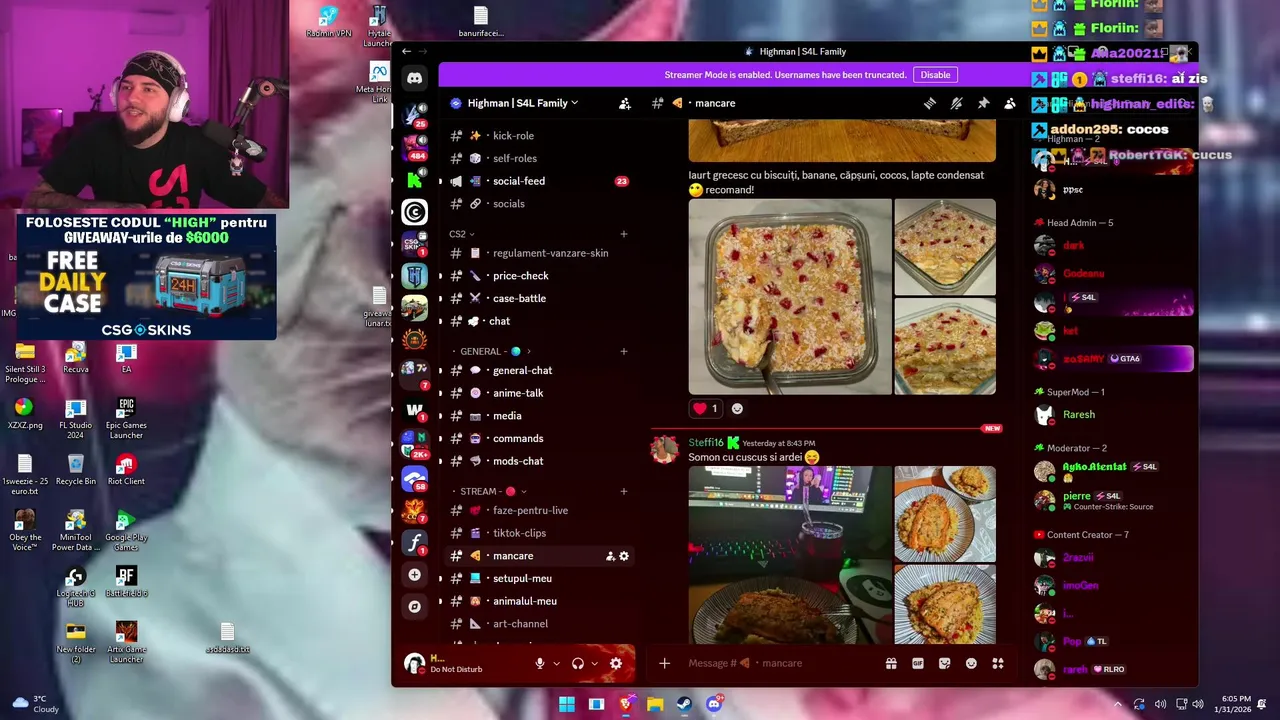Viewport: 1280px width, 720px height.
Task: Toggle microphone mute in user panel
Action: [x=540, y=663]
